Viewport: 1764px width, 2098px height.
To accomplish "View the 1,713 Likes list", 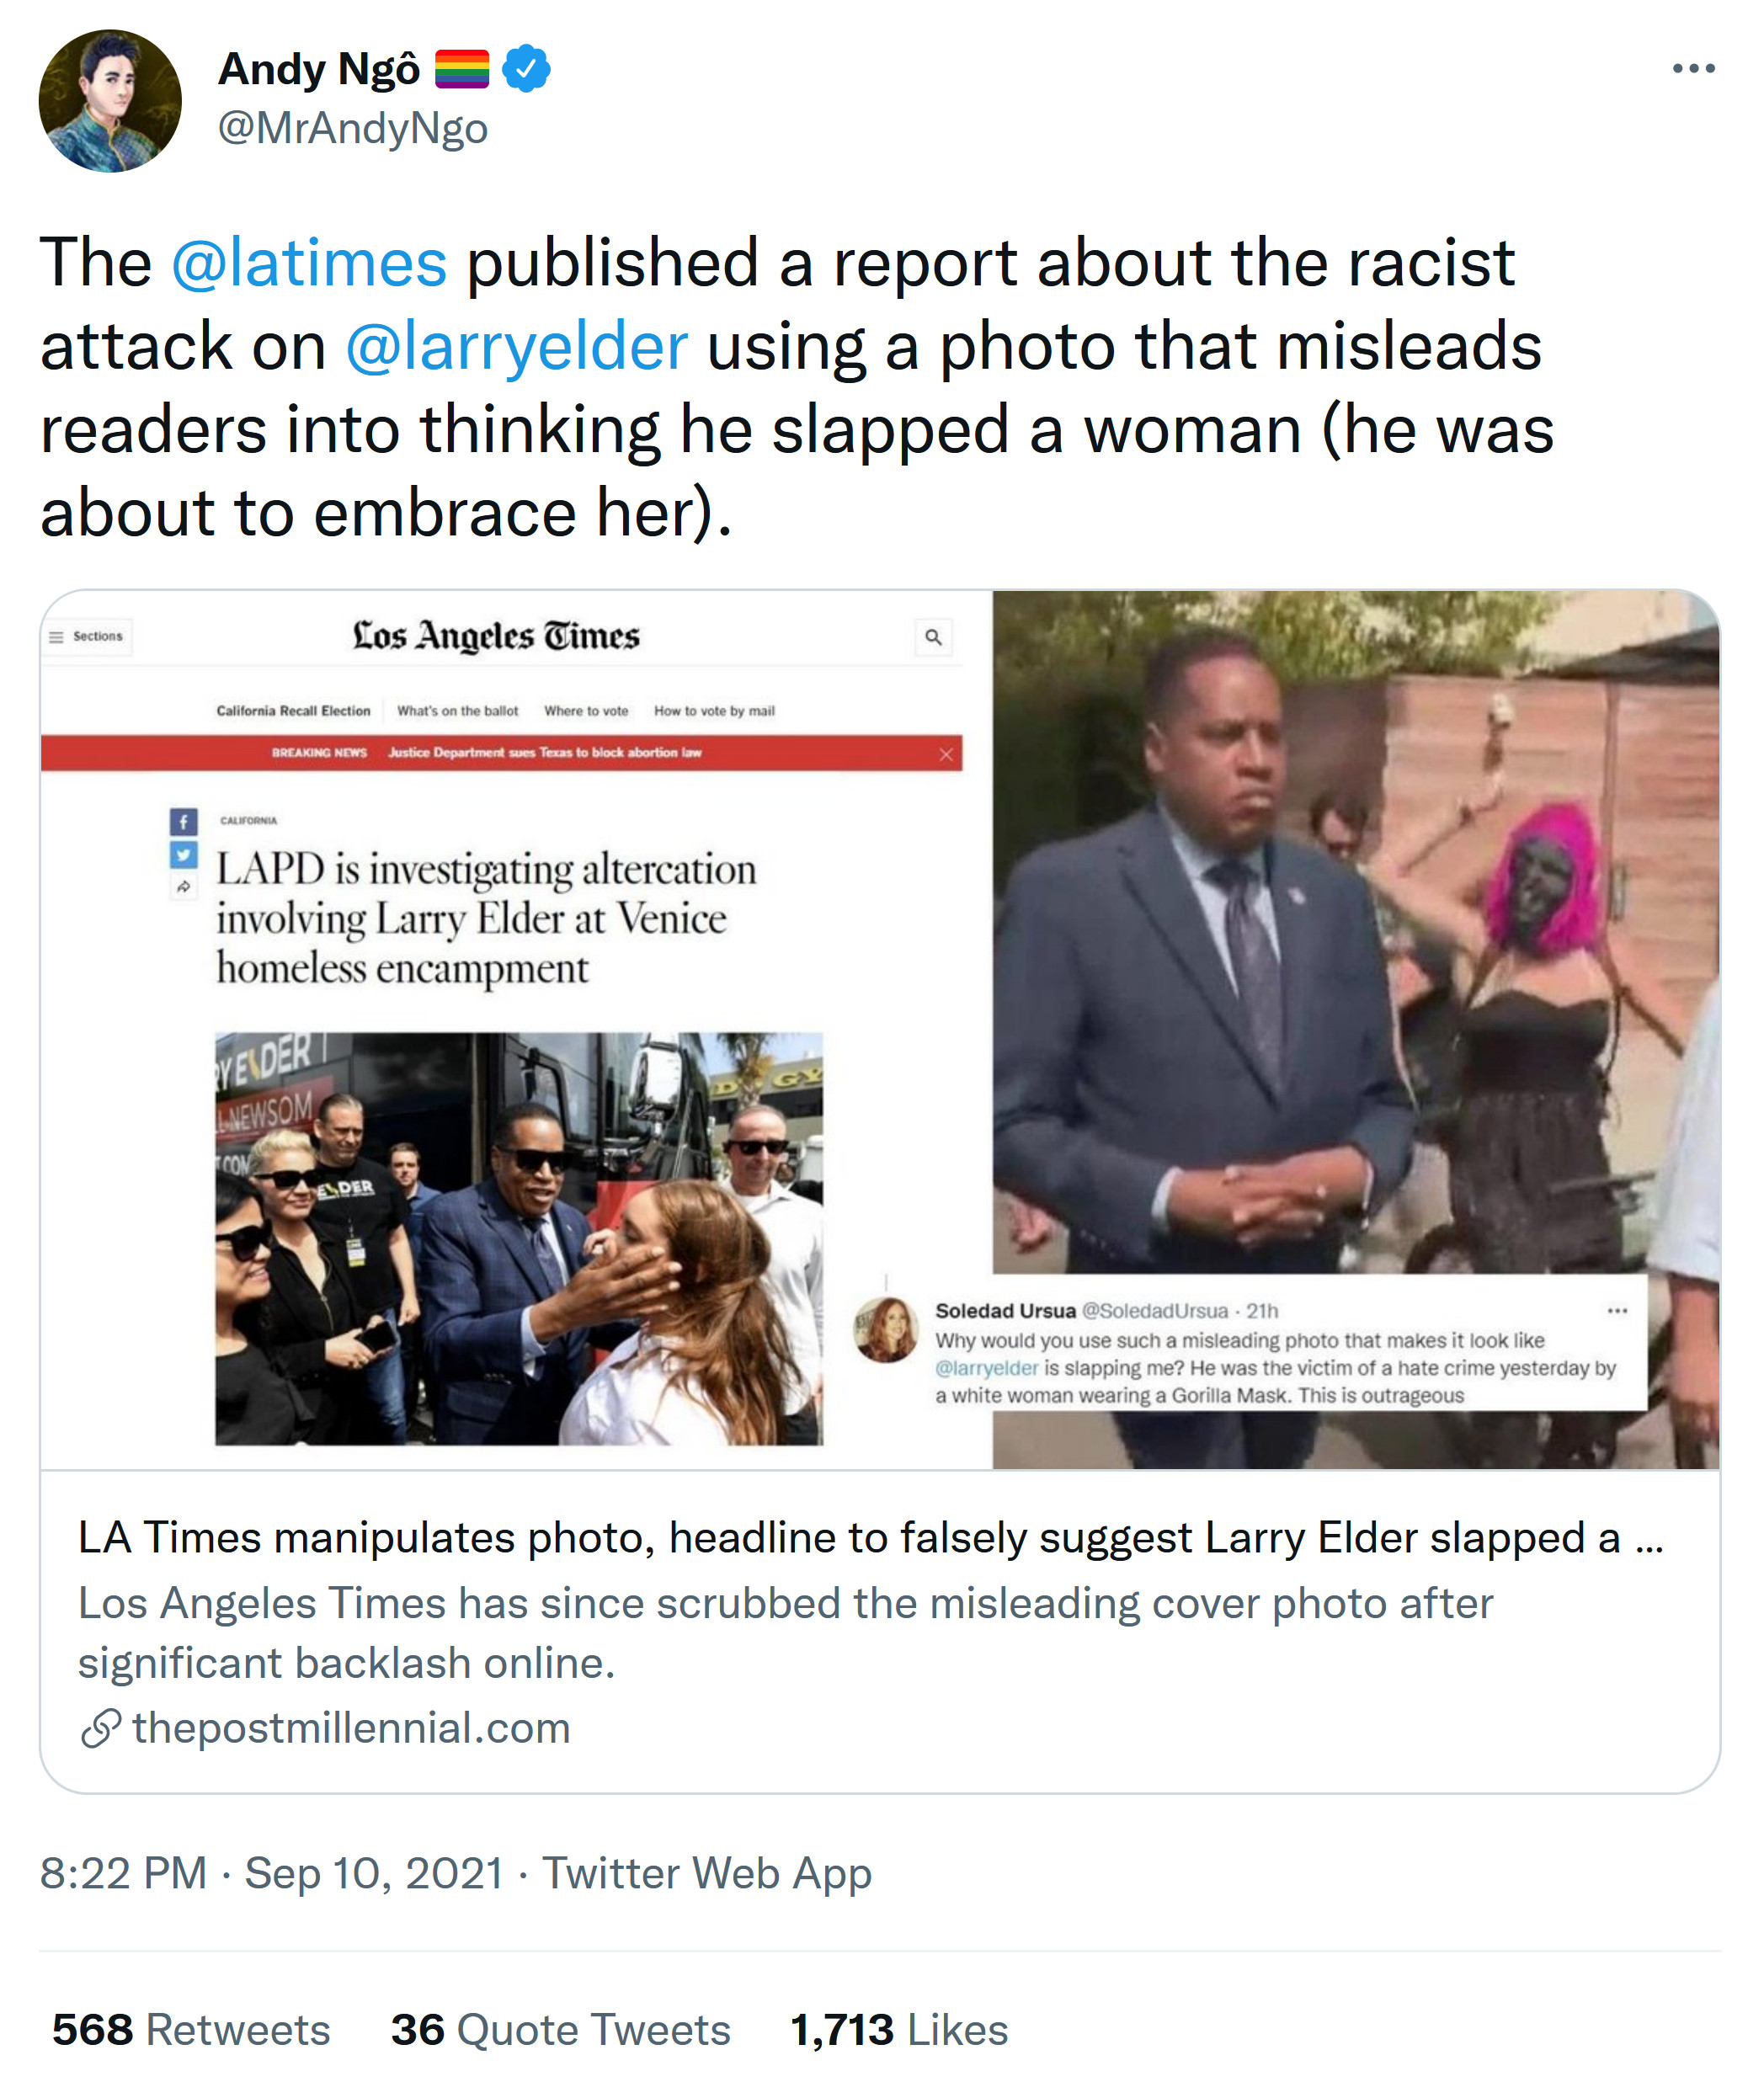I will click(899, 2030).
